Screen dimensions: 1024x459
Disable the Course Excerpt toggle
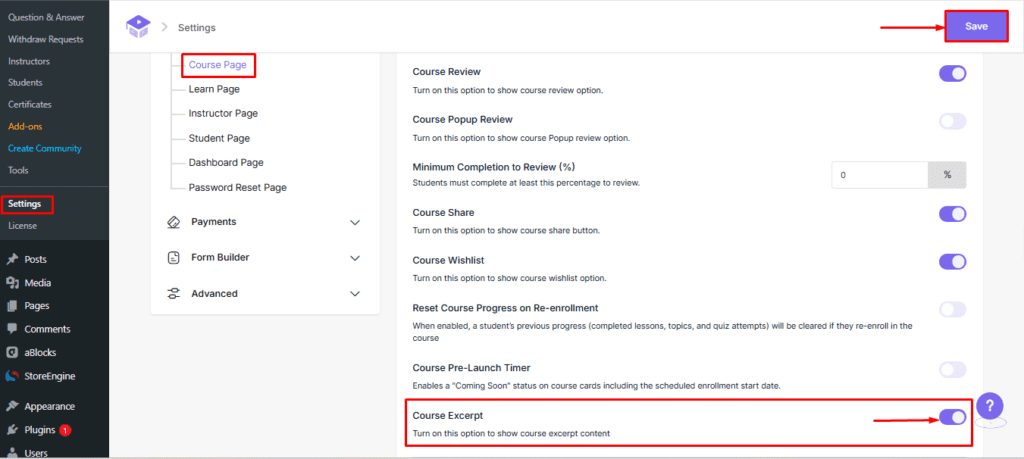click(x=952, y=417)
